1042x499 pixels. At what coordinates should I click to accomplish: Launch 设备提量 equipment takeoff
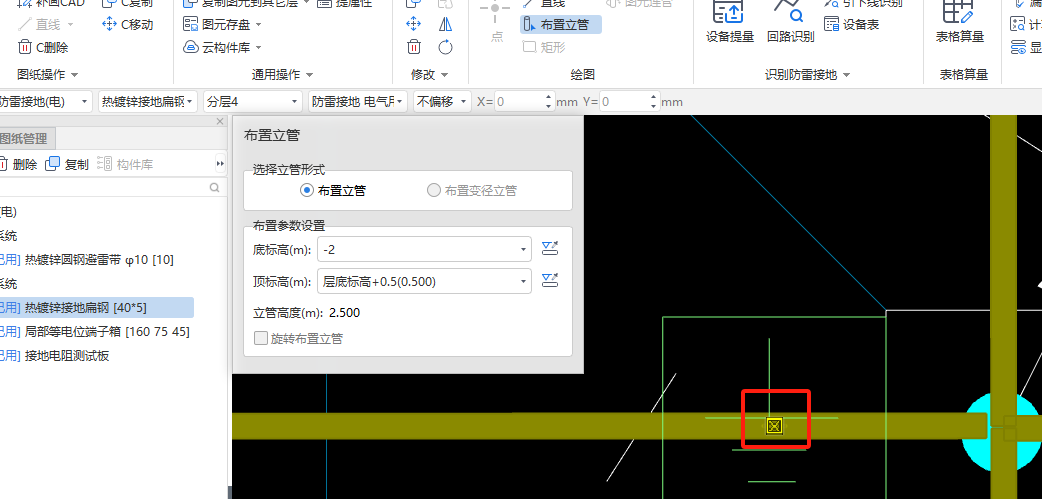tap(730, 23)
